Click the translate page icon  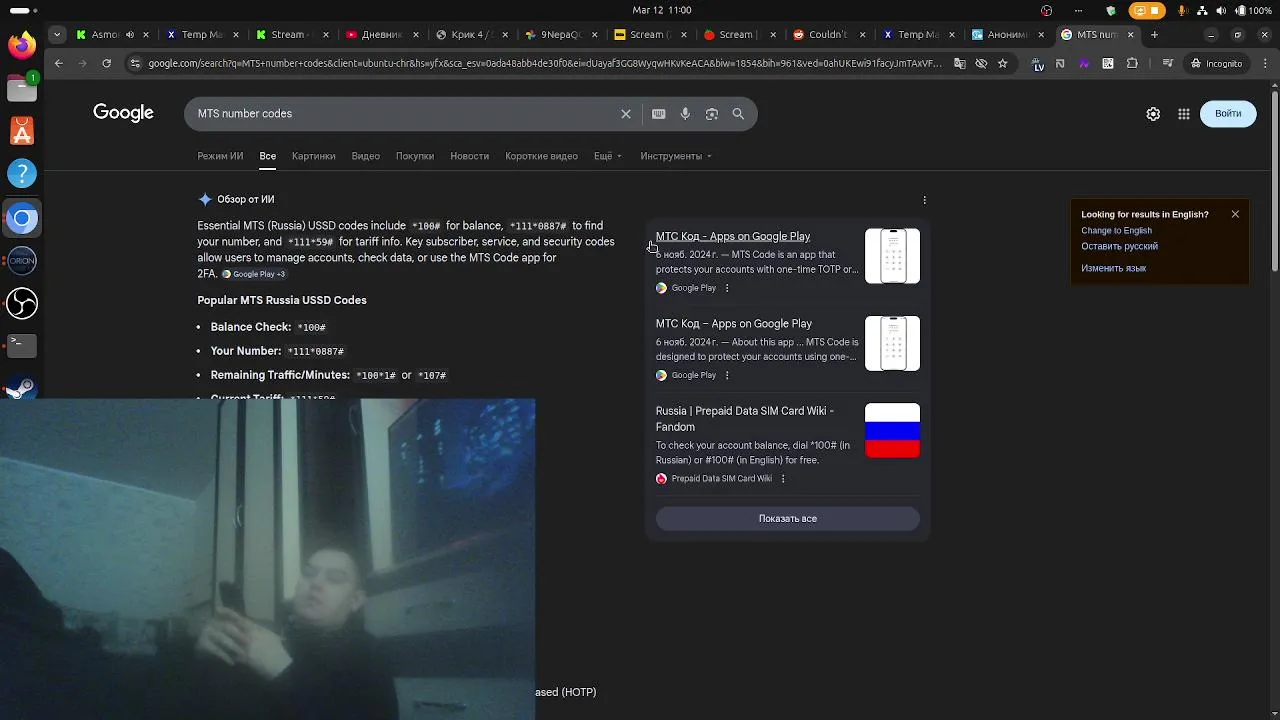click(960, 63)
